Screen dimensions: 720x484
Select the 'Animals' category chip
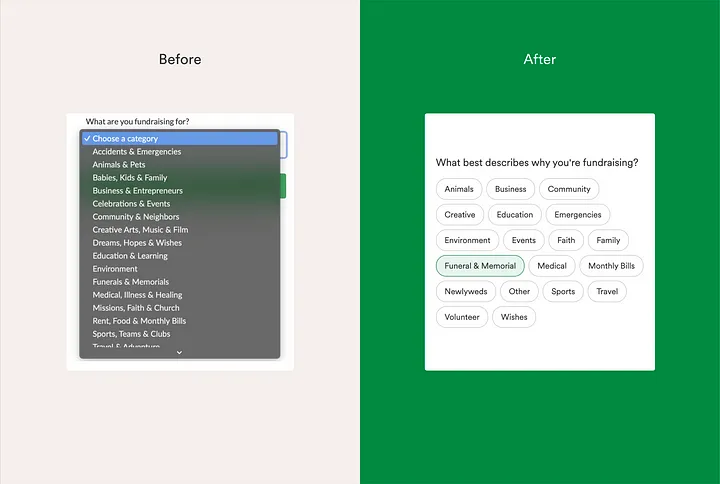[x=459, y=189]
